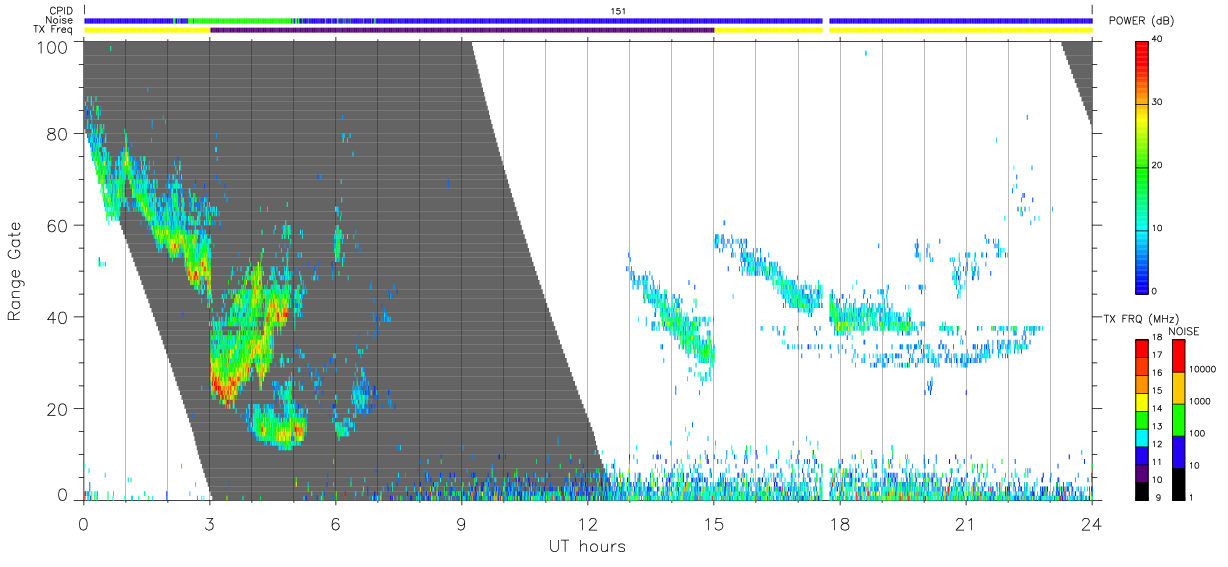Click the Range Gate tick label 60
The height and width of the screenshot is (567, 1228).
pos(57,226)
